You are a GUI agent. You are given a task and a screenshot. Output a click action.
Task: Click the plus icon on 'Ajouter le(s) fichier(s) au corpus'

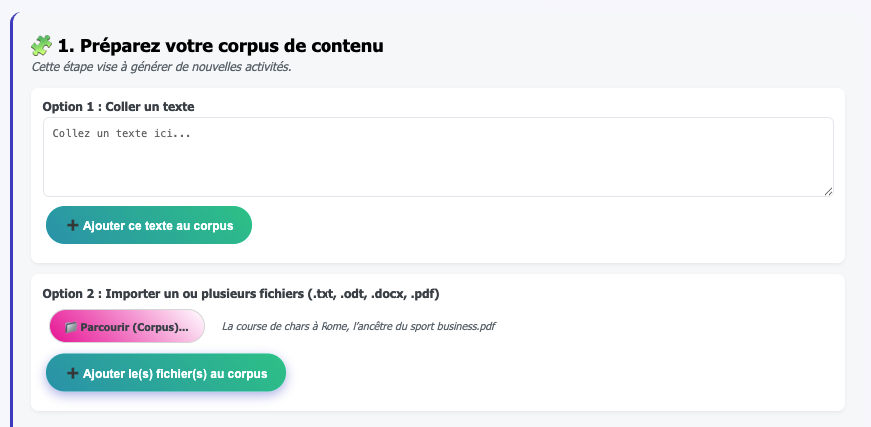tap(72, 374)
